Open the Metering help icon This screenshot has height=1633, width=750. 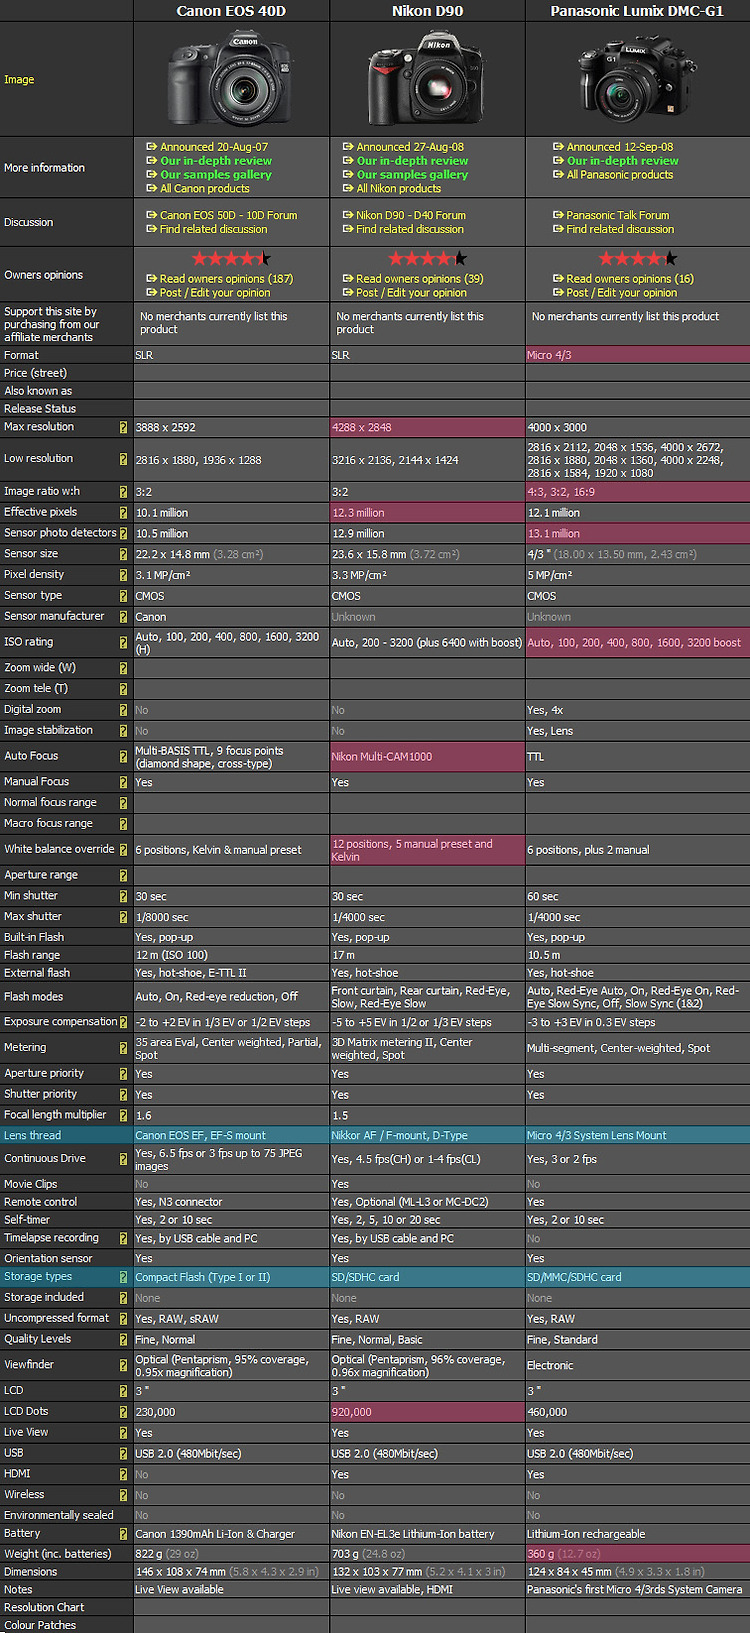click(x=124, y=1048)
